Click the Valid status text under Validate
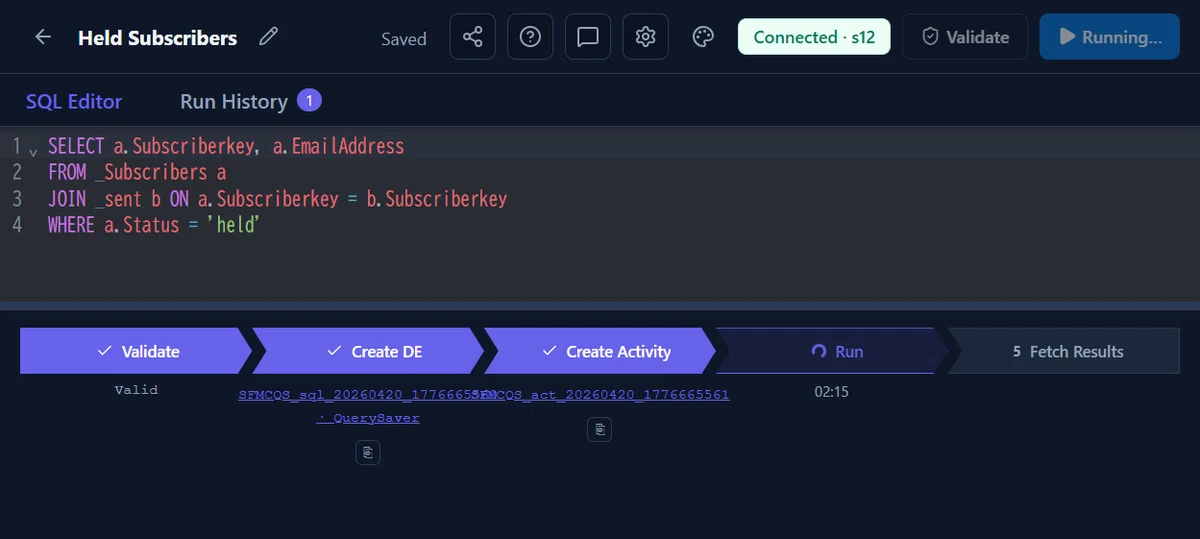1200x539 pixels. tap(136, 390)
